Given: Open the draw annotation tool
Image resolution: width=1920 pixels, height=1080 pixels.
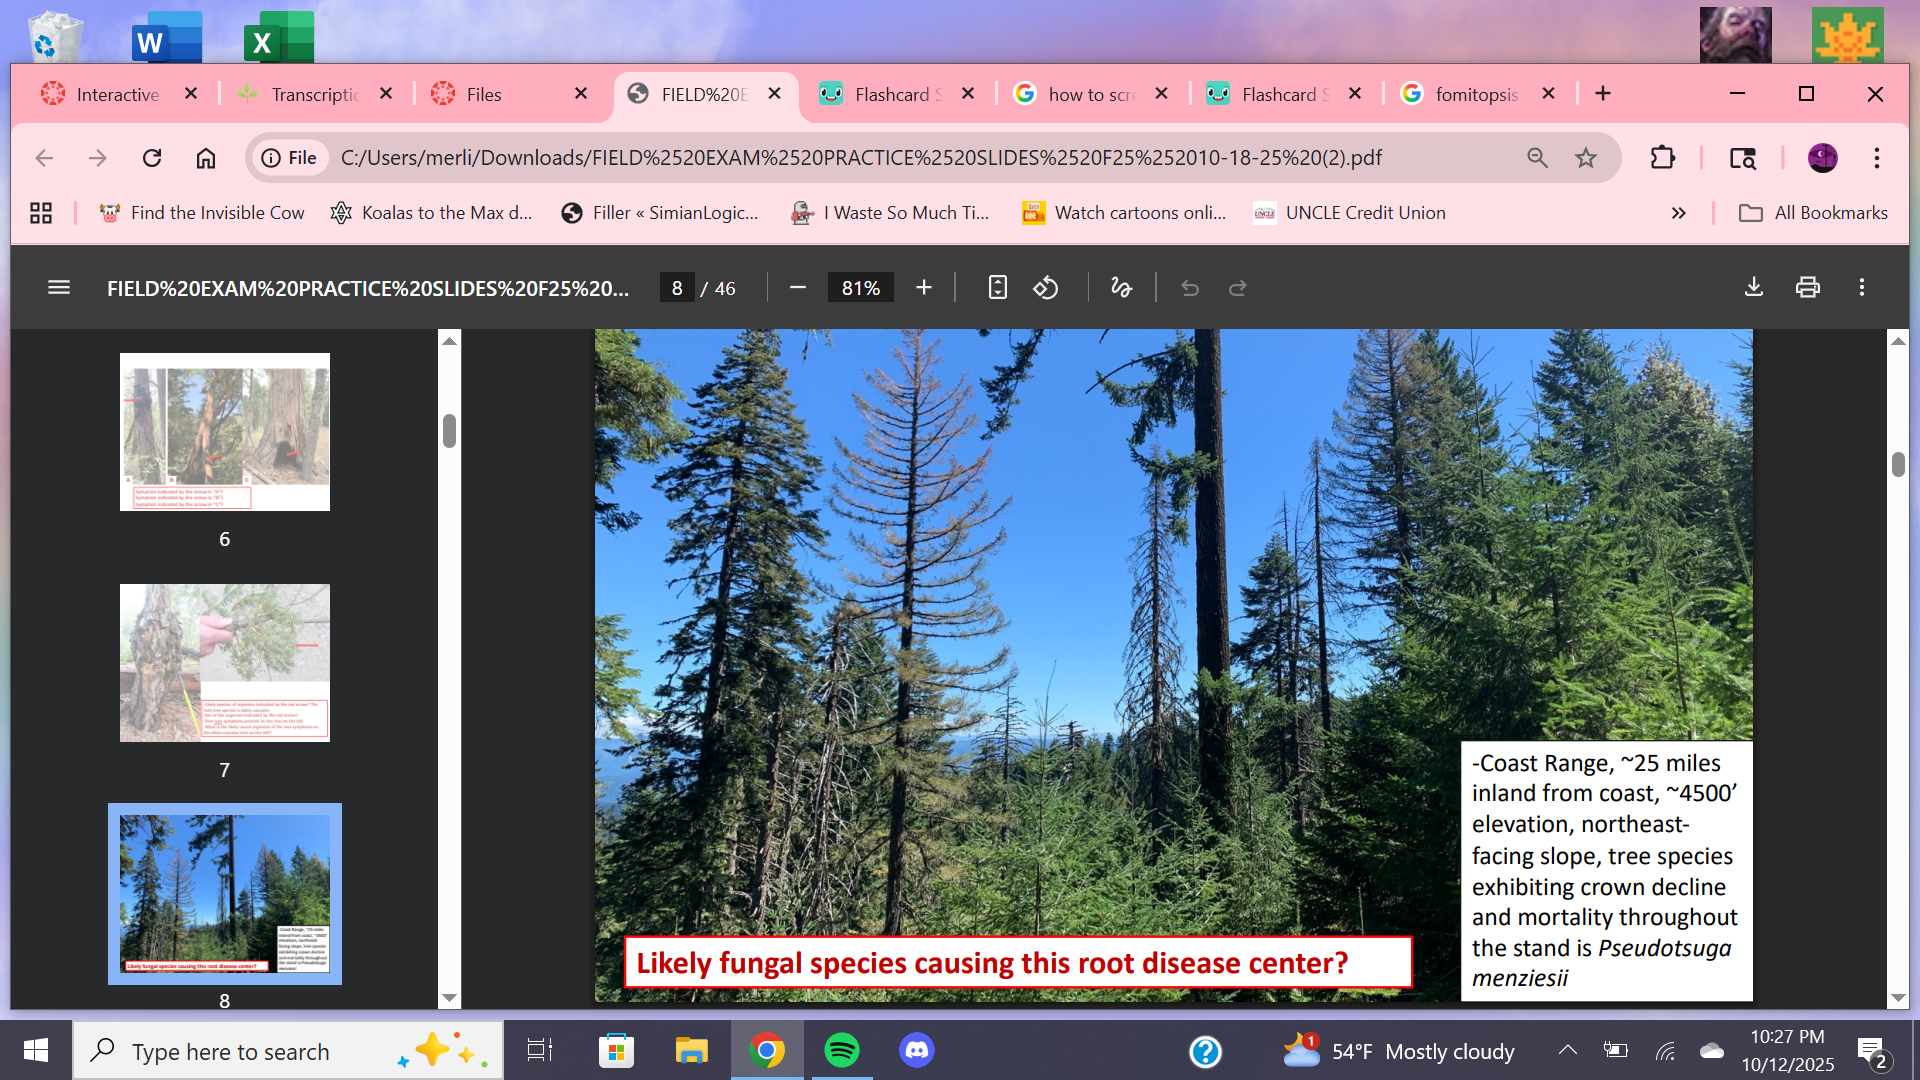Looking at the screenshot, I should (1121, 288).
